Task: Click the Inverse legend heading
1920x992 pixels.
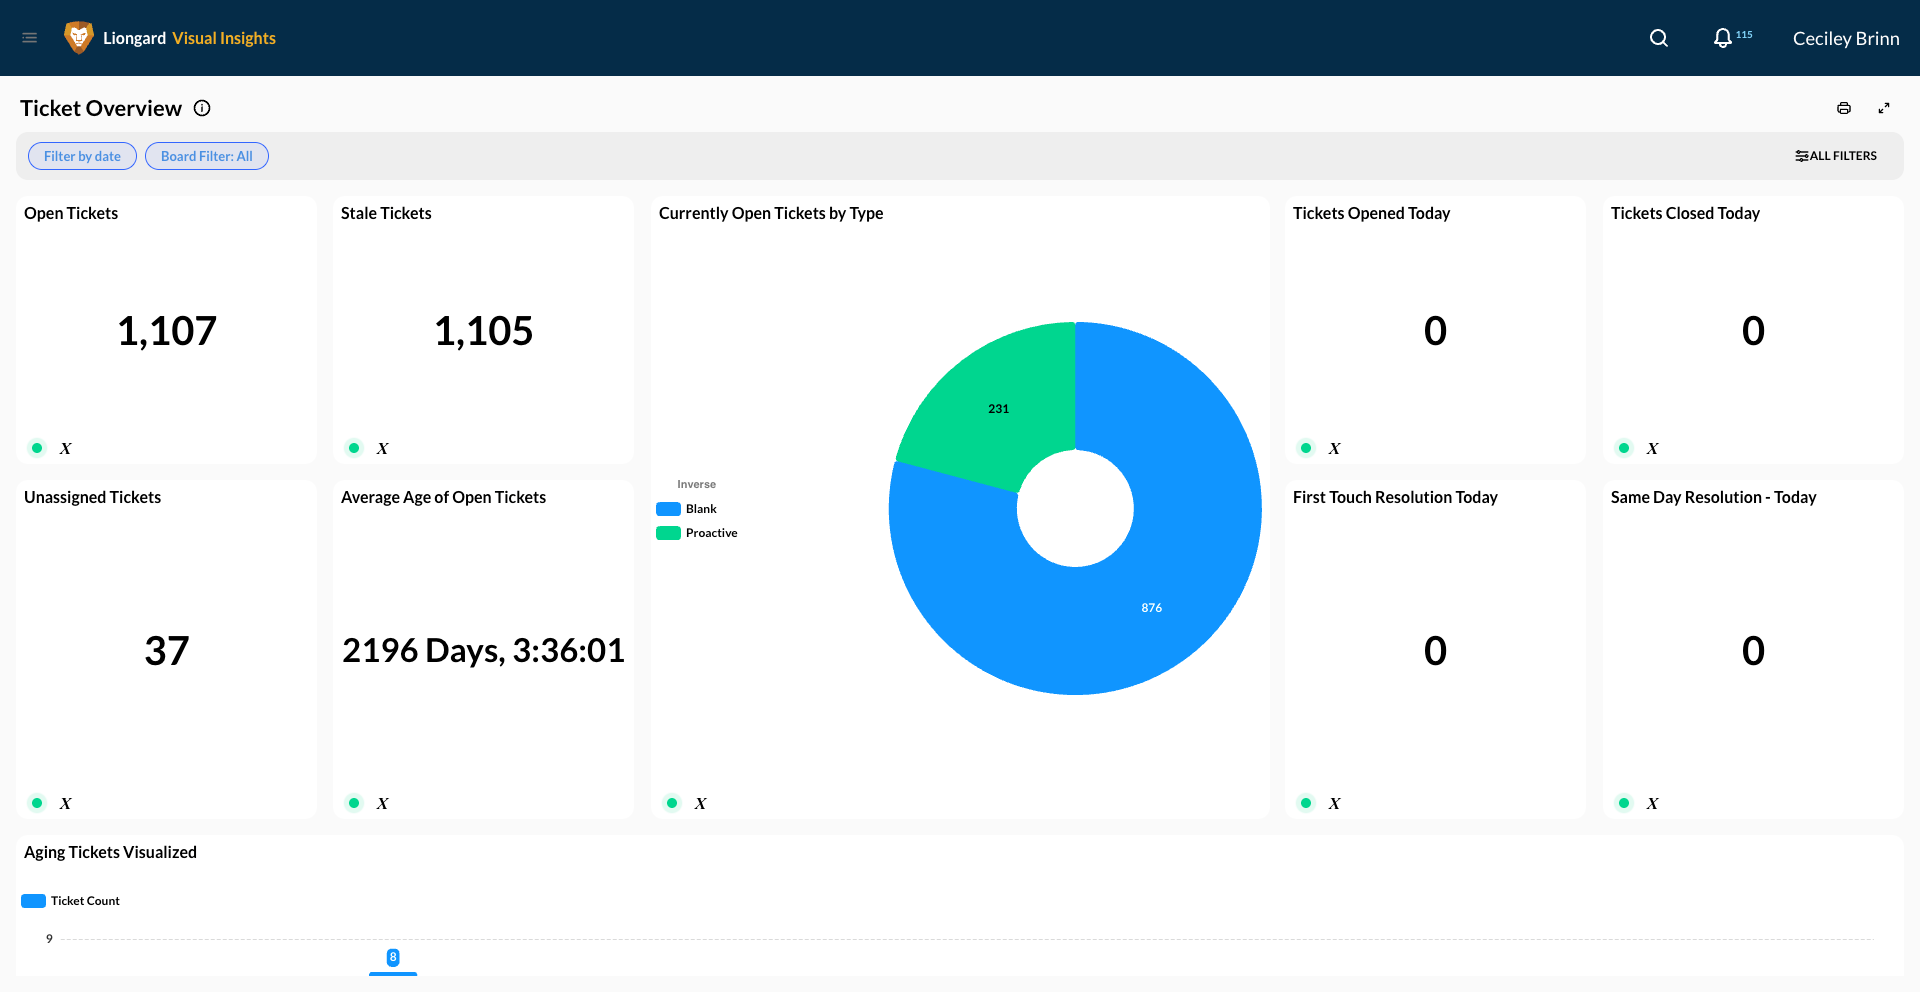Action: point(697,484)
